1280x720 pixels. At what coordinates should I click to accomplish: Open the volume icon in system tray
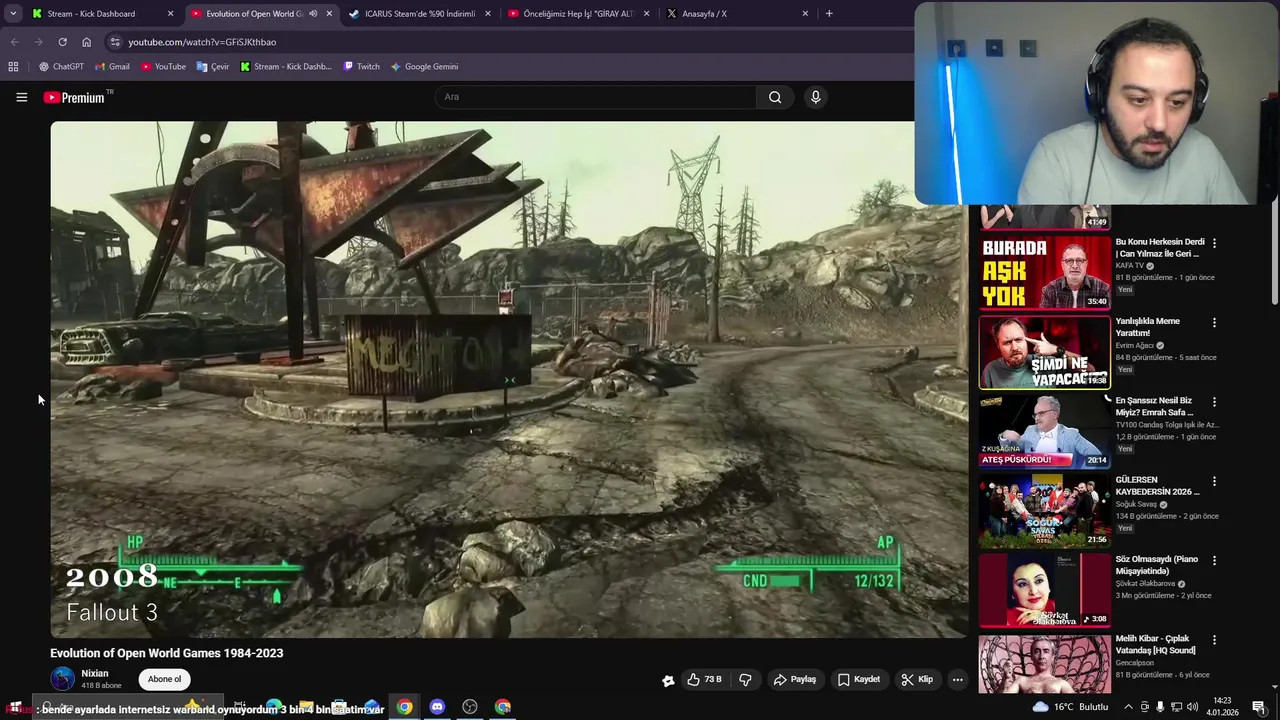click(x=1192, y=707)
